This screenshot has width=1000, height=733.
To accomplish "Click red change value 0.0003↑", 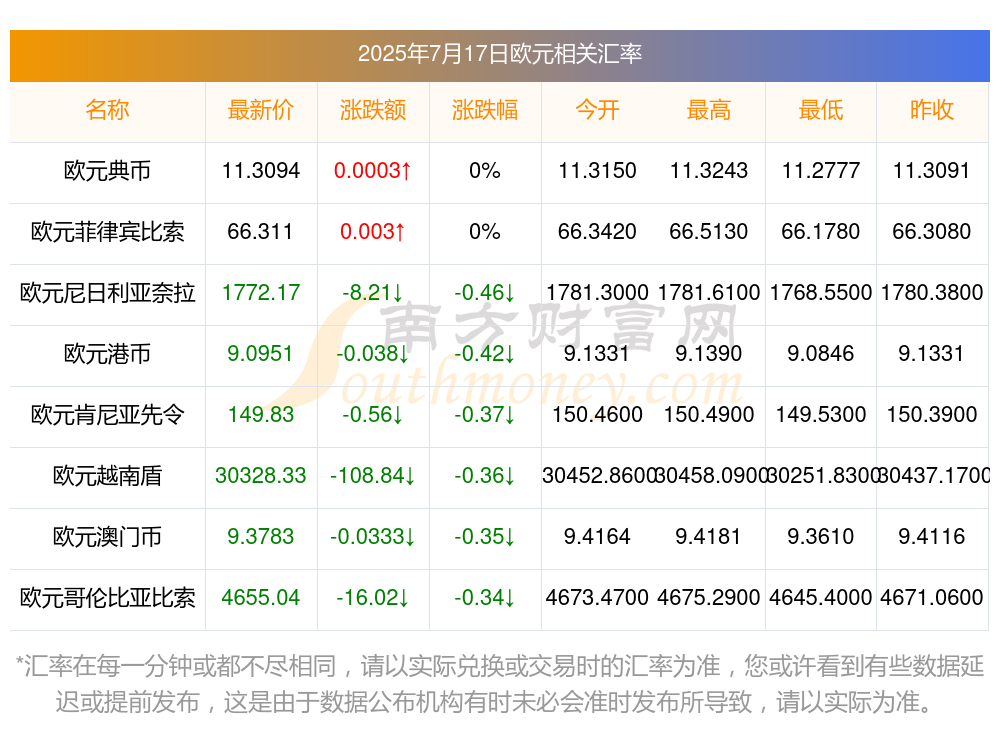I will tap(372, 171).
